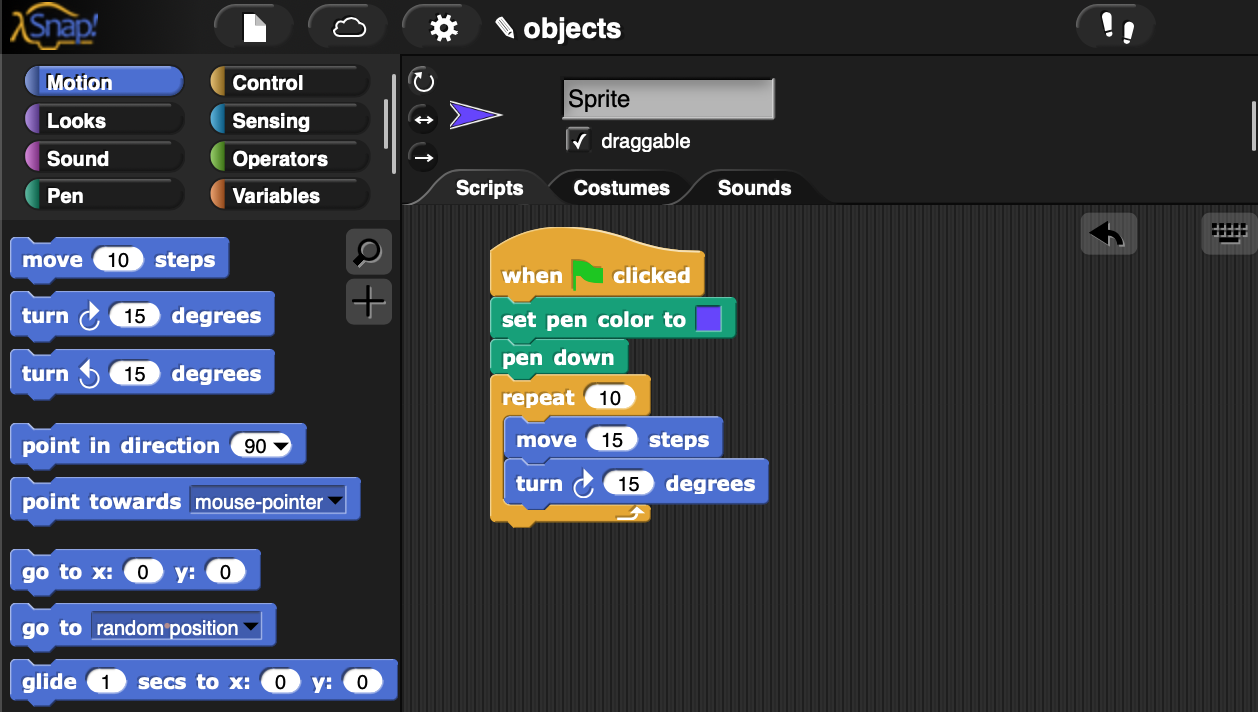Click the Snap! logo

(x=54, y=27)
